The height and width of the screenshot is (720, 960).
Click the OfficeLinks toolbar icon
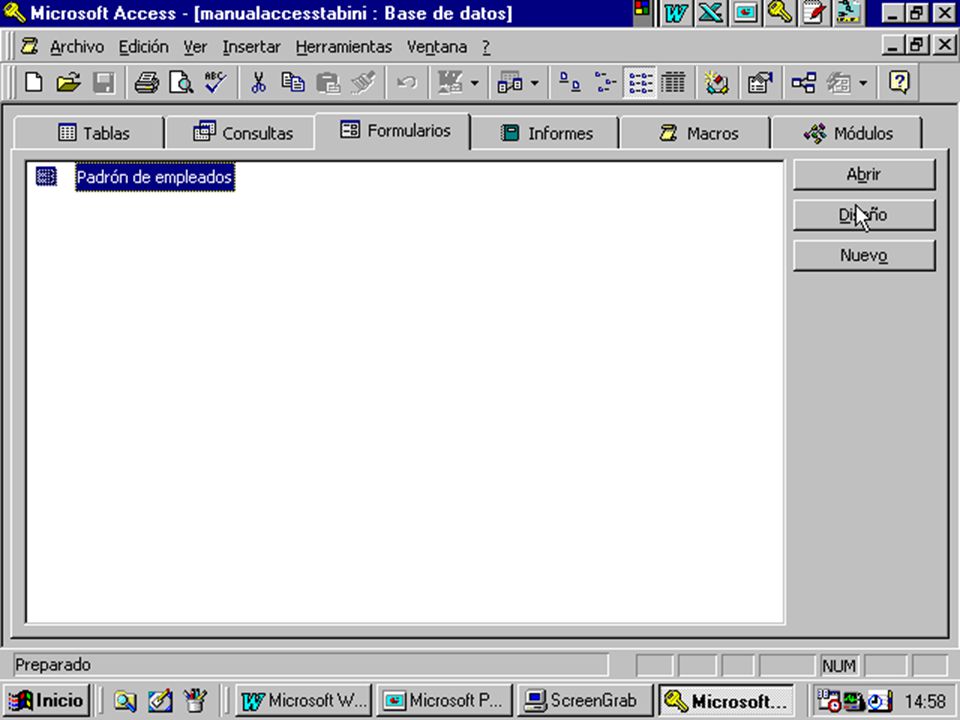click(x=450, y=82)
